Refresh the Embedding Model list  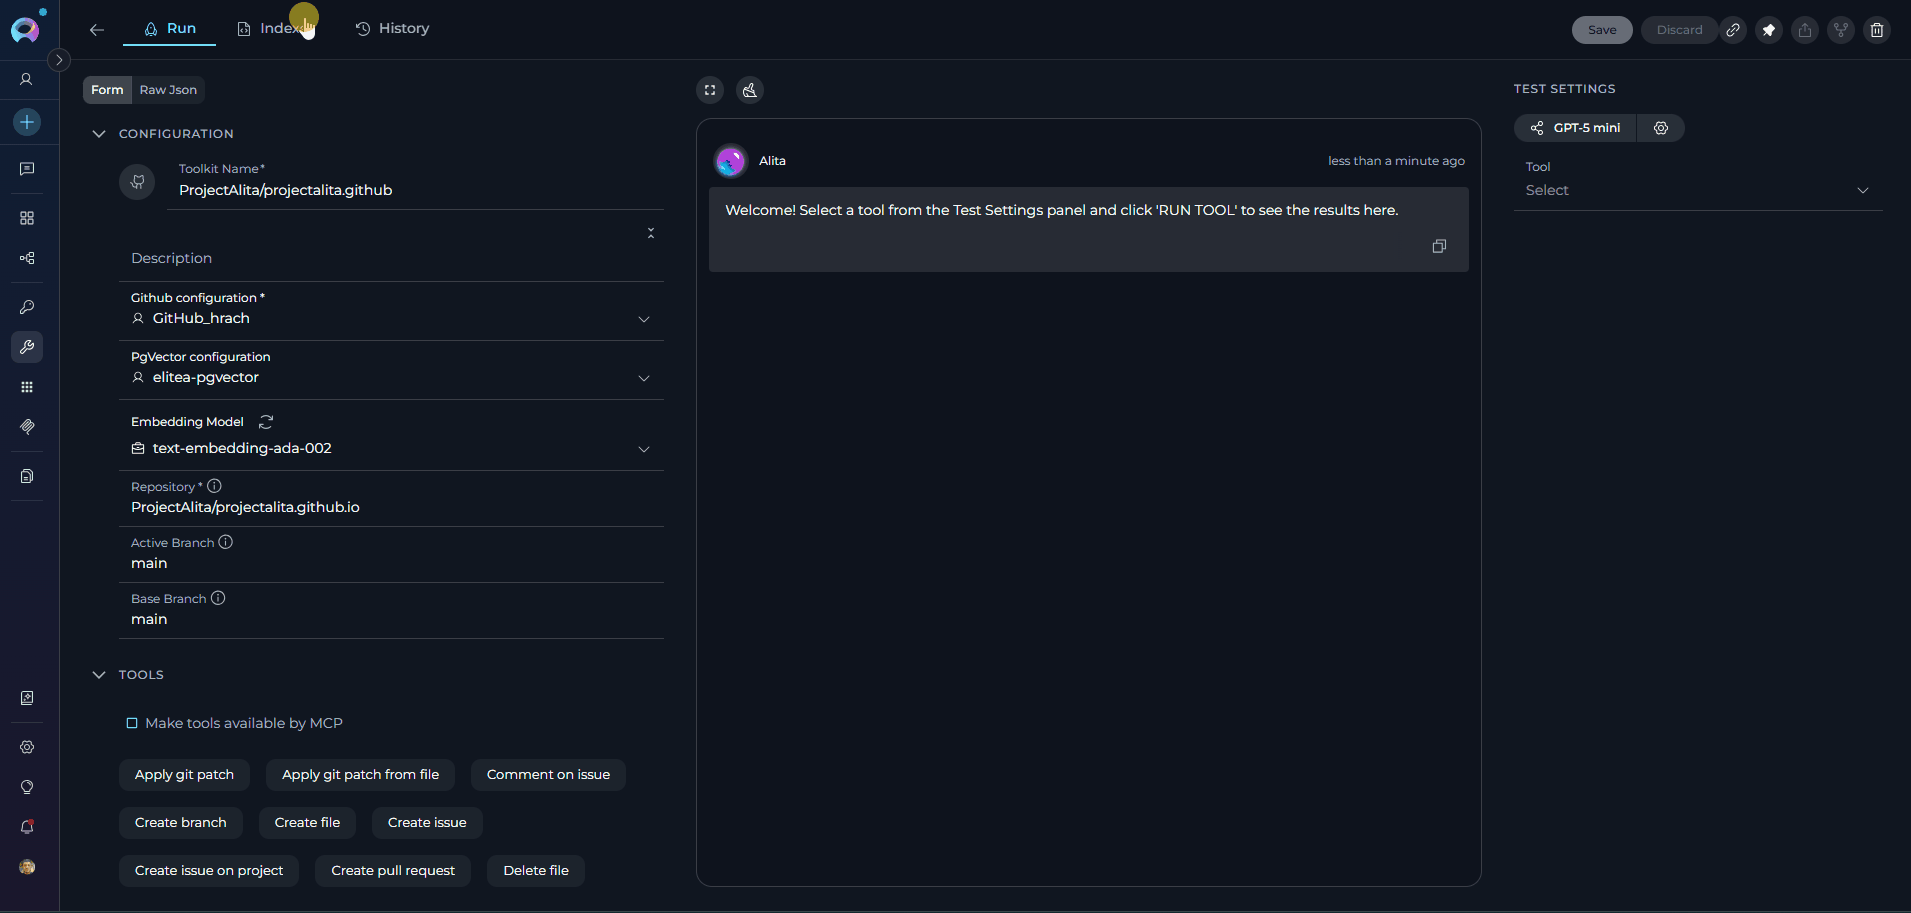click(x=266, y=422)
